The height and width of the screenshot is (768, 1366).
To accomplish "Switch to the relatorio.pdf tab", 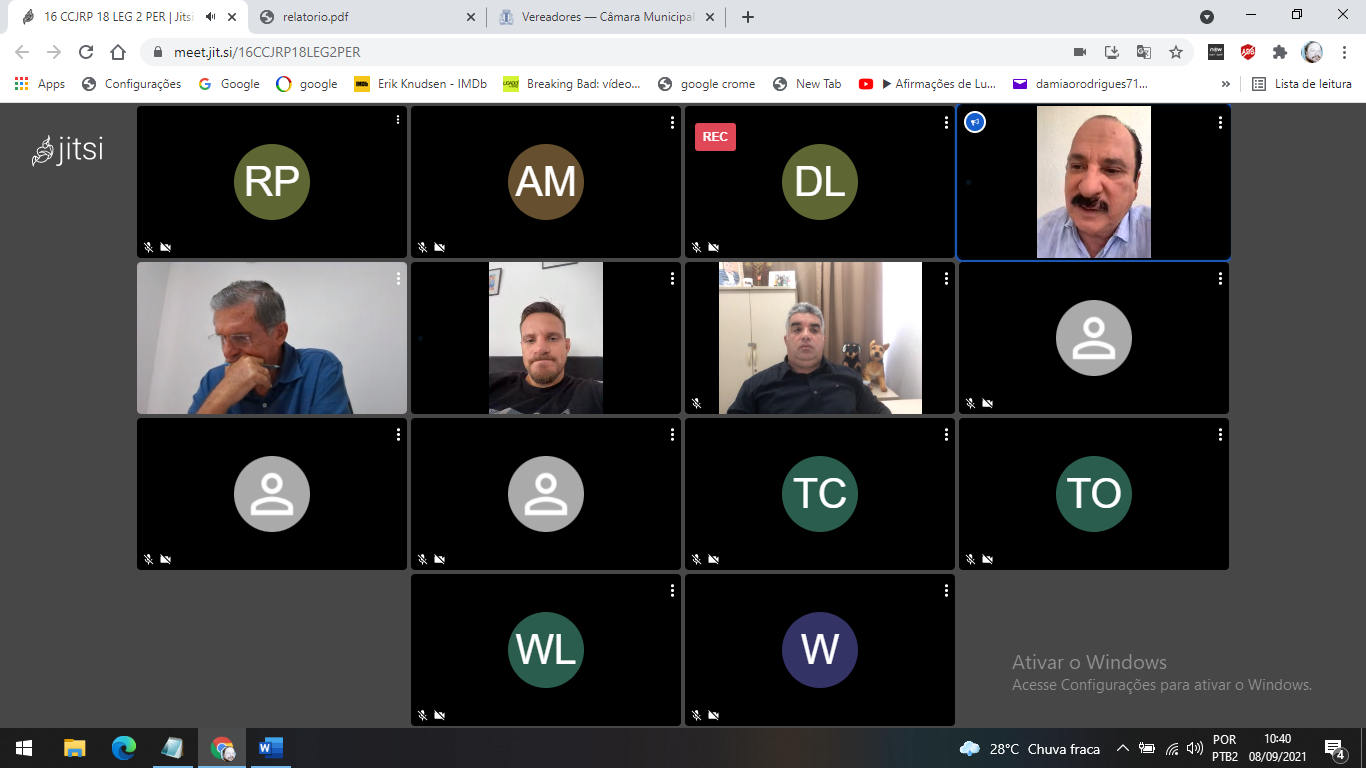I will pyautogui.click(x=366, y=17).
